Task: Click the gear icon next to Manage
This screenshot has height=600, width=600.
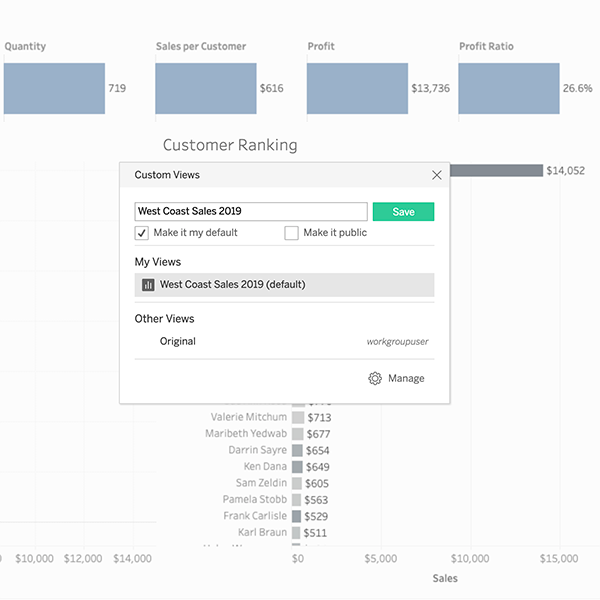Action: click(375, 379)
